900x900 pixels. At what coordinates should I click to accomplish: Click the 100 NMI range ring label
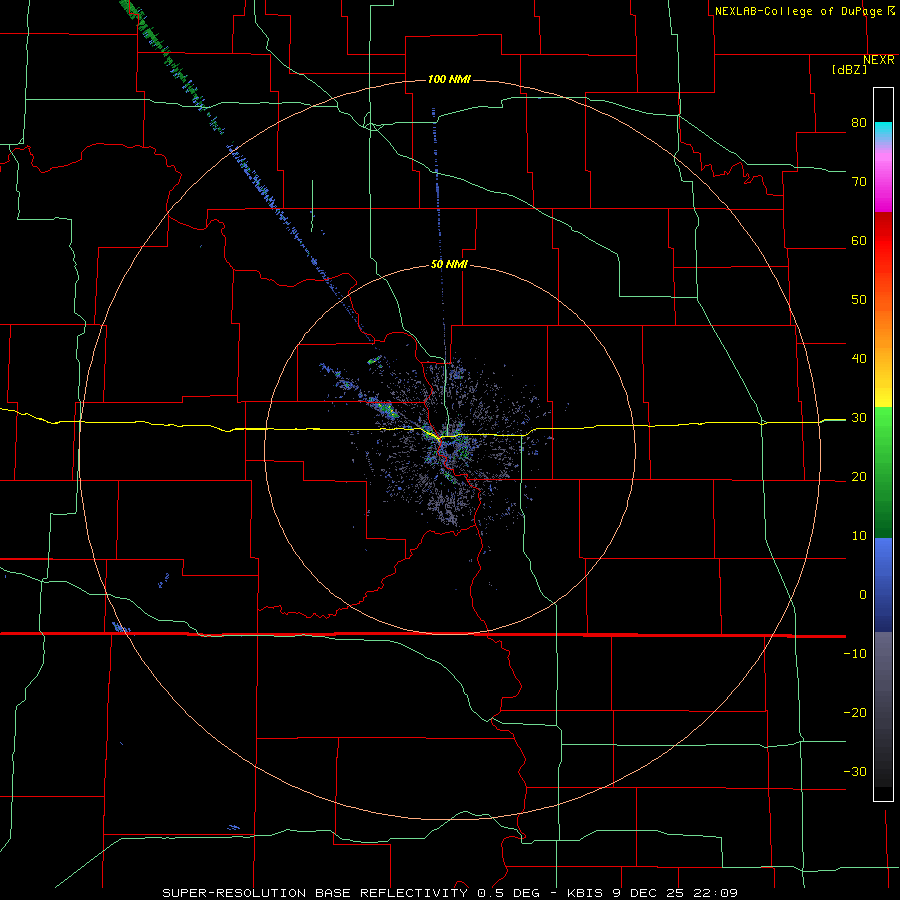pos(449,79)
